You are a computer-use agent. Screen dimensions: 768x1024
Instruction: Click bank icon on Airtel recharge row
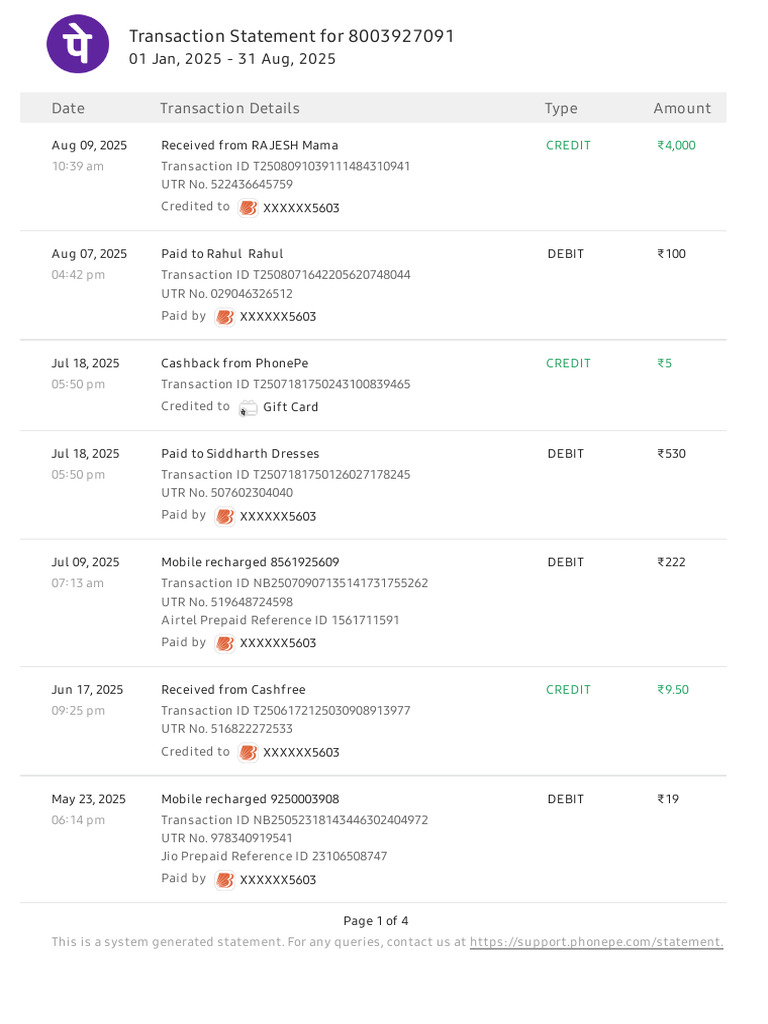[x=225, y=643]
